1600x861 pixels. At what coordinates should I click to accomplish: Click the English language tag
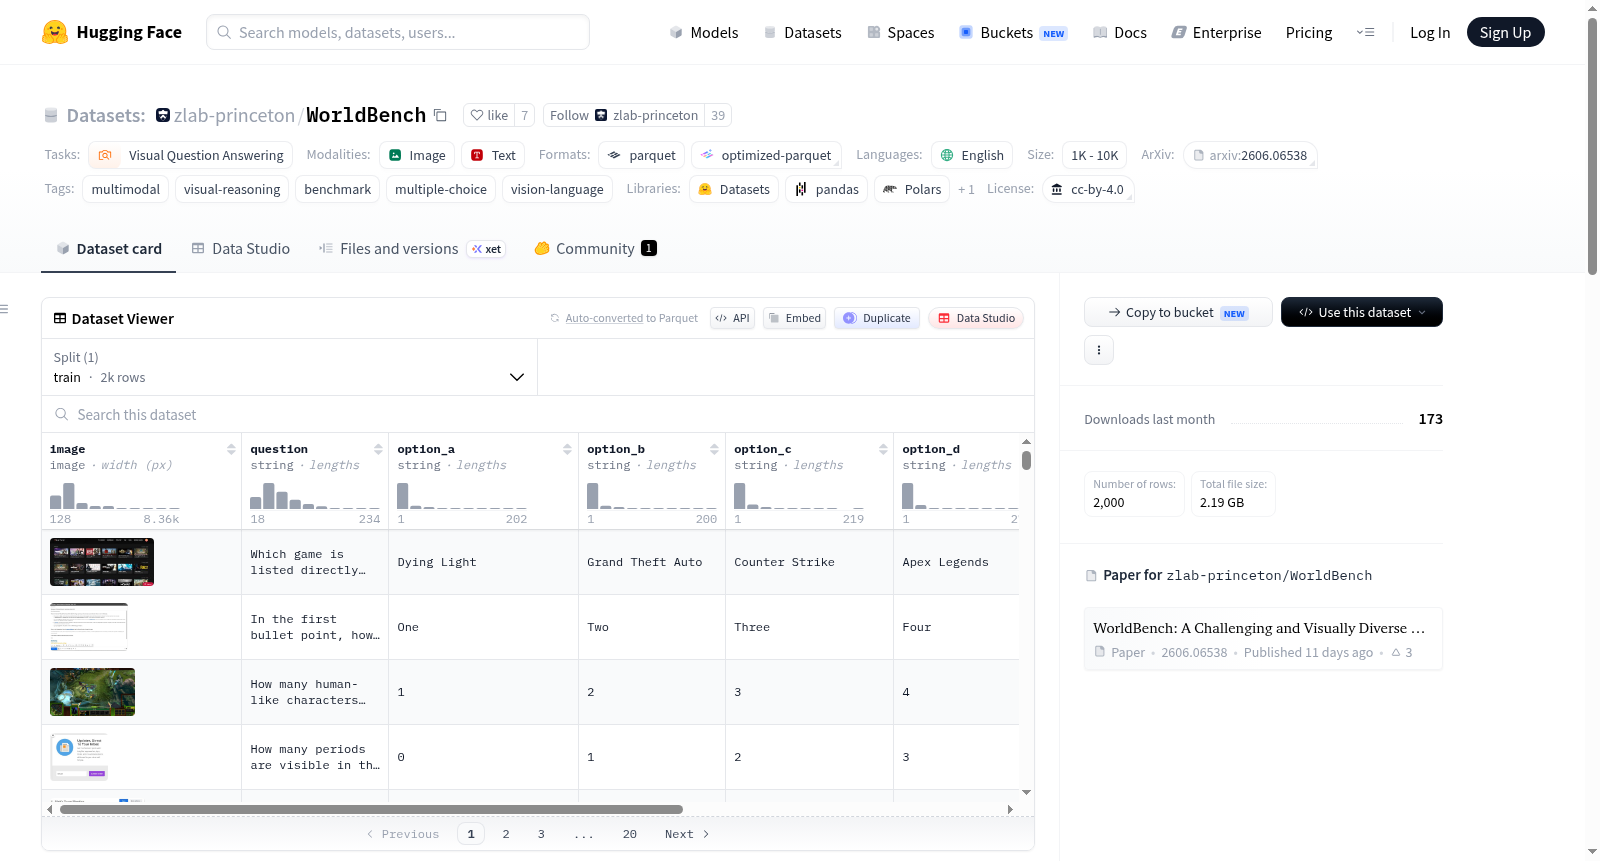(972, 155)
